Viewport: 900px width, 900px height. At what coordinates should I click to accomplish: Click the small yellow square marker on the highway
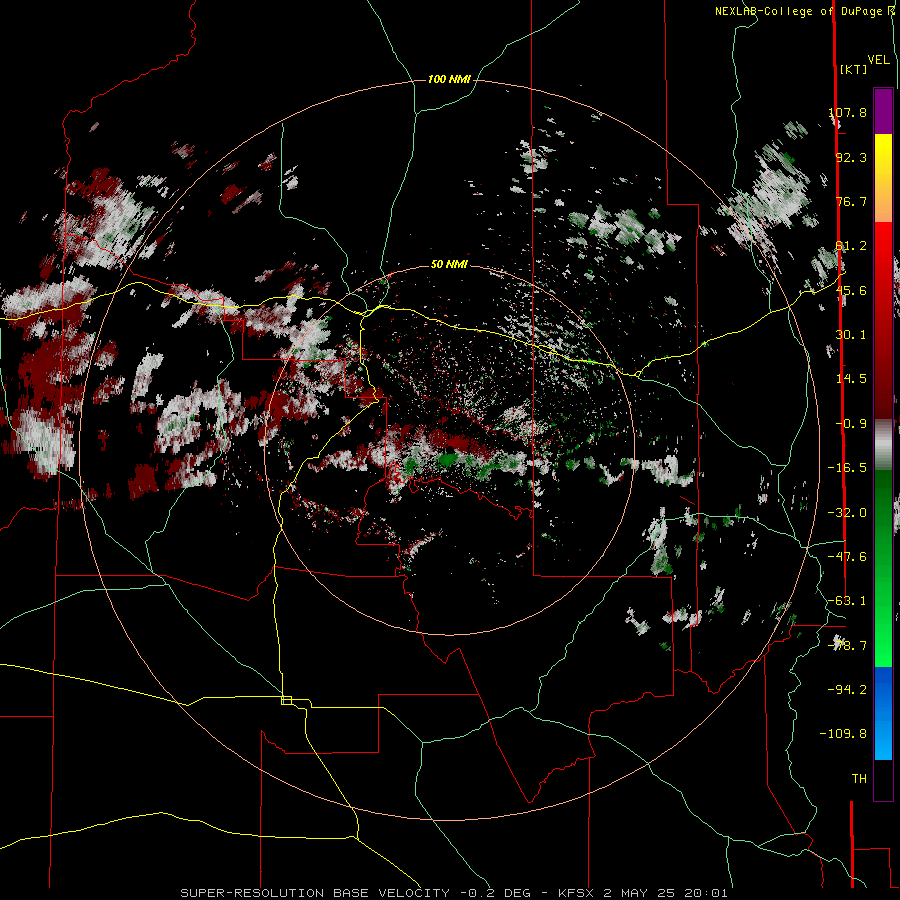point(286,700)
